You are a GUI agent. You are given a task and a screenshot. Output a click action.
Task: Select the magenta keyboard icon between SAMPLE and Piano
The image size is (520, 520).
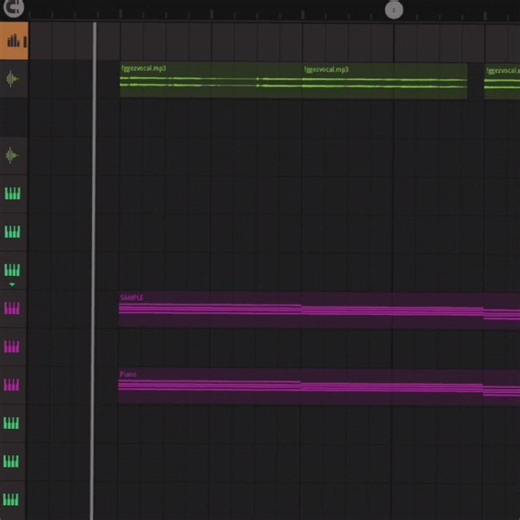[12, 347]
